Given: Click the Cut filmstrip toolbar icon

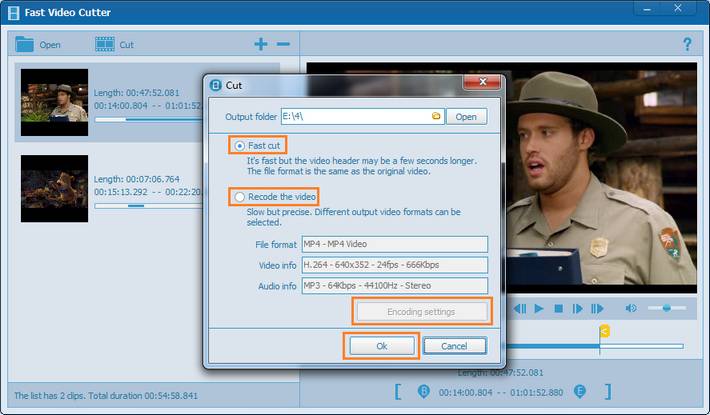Looking at the screenshot, I should [x=104, y=45].
